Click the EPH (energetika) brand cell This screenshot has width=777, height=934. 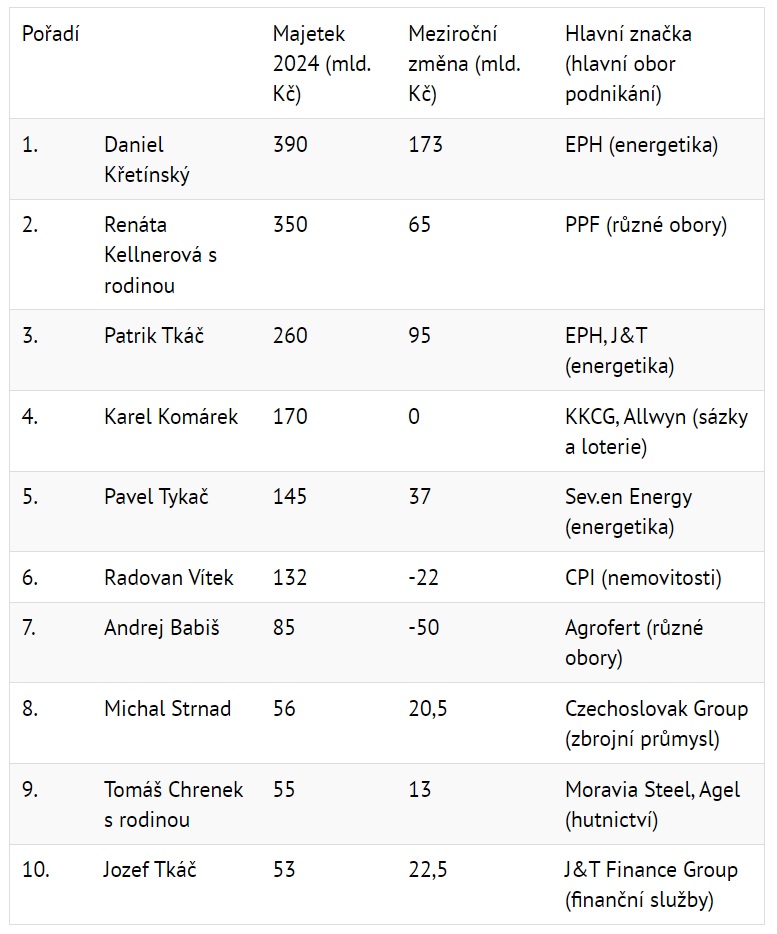642,145
